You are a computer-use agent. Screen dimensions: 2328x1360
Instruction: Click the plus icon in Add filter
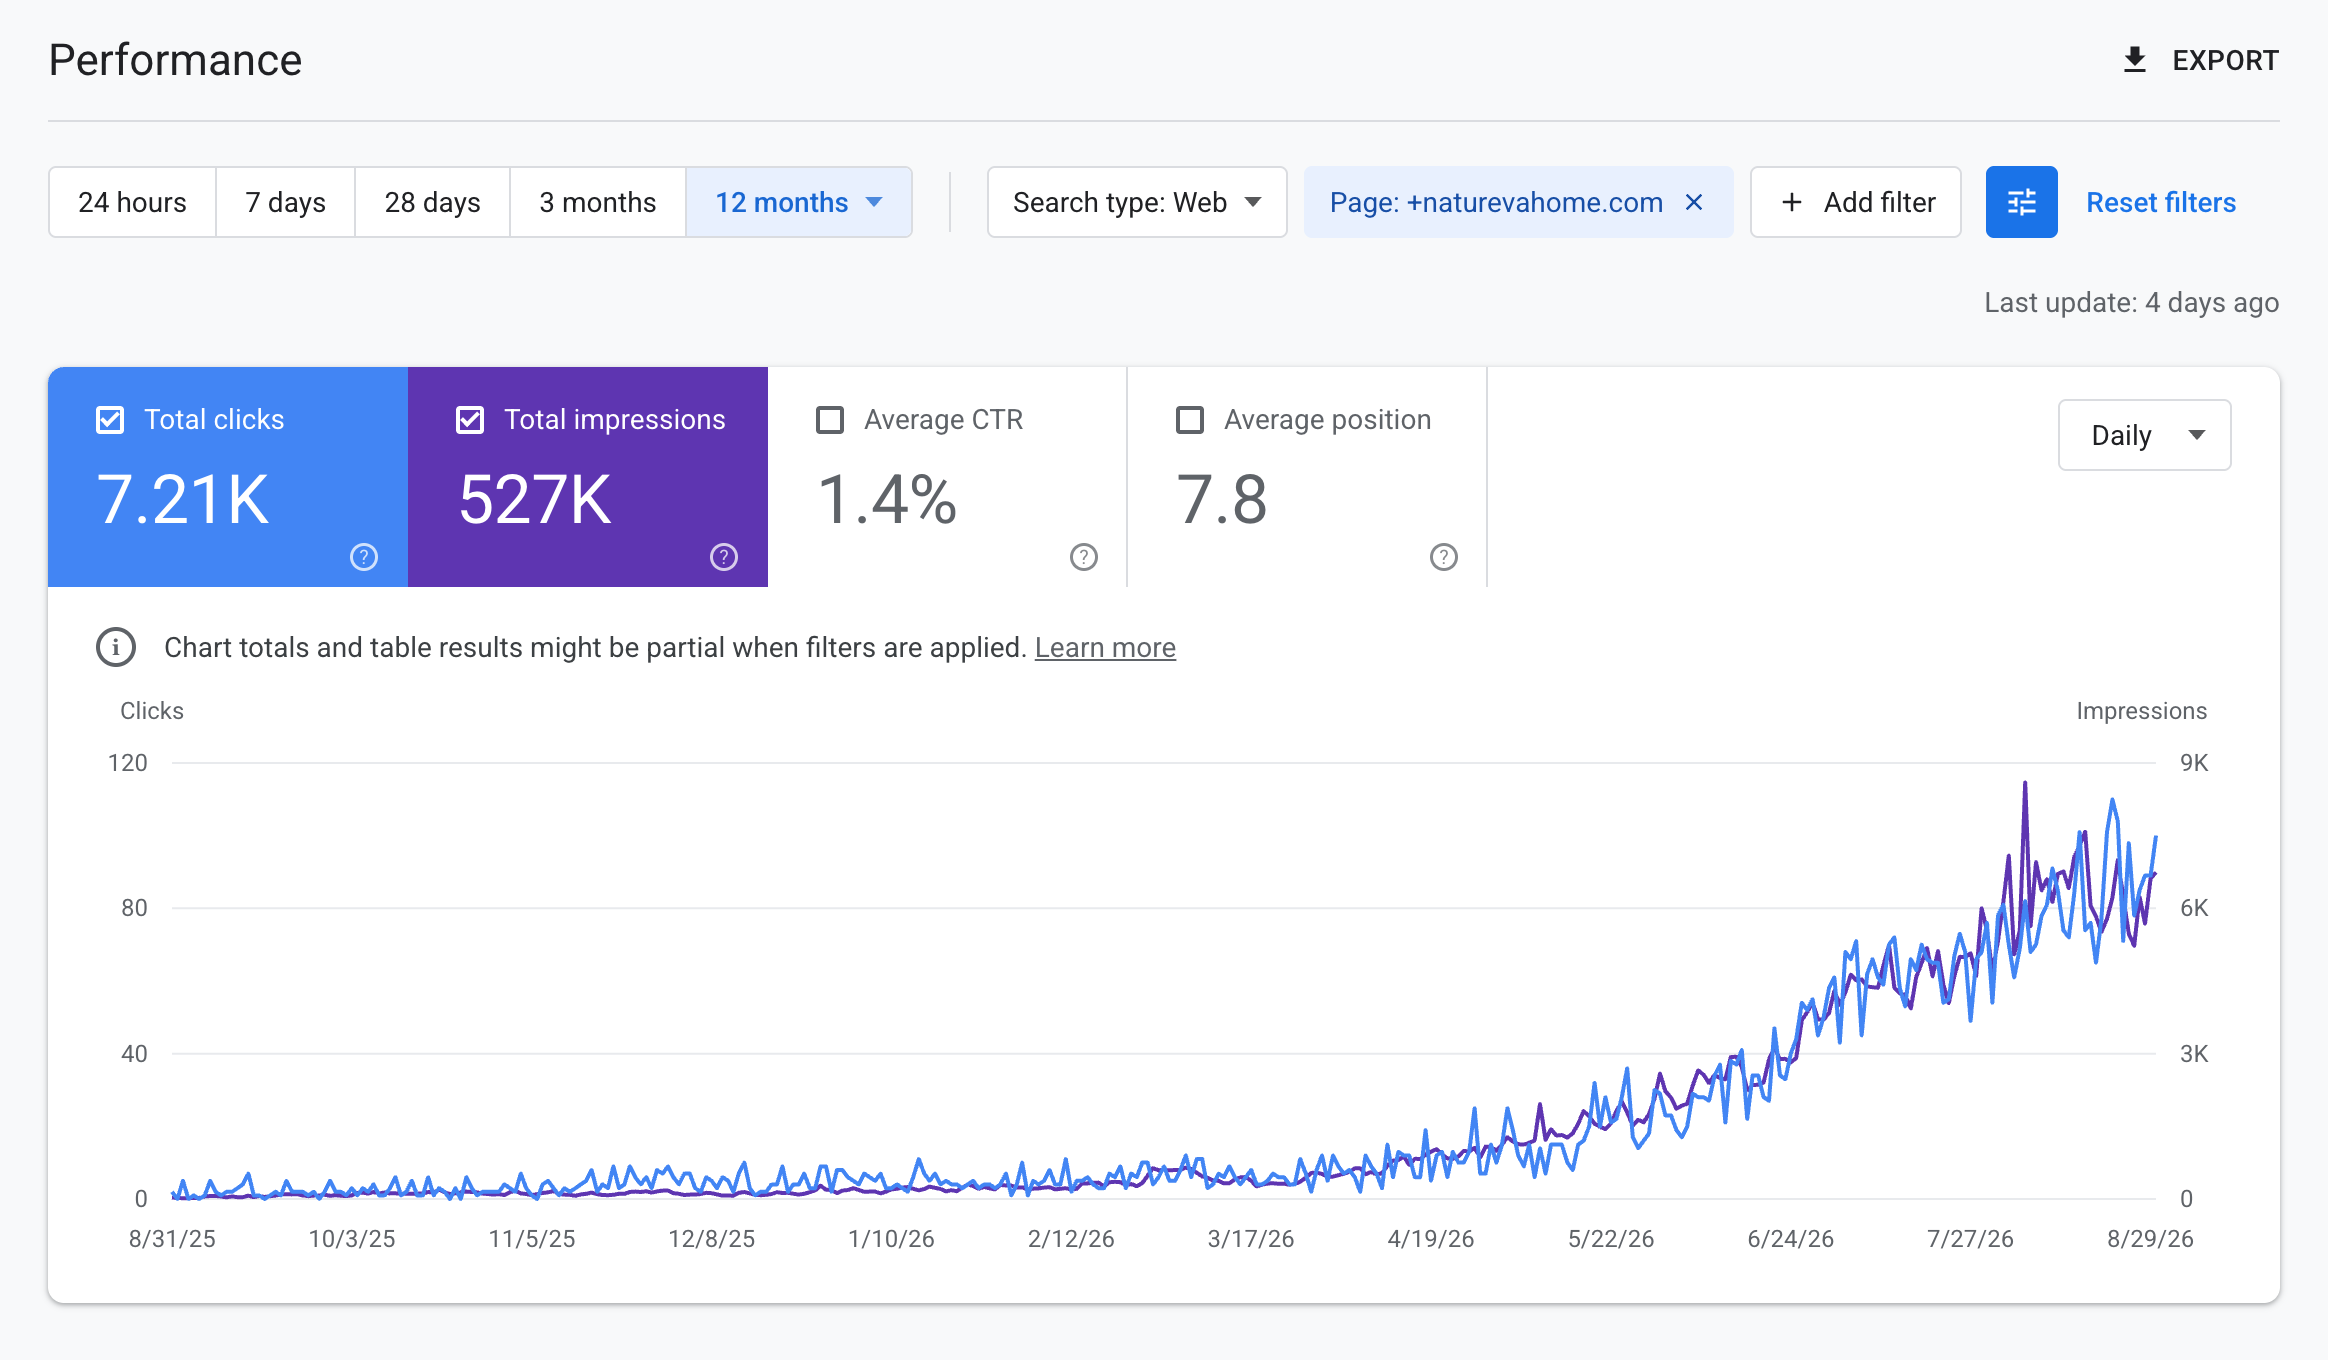point(1792,202)
